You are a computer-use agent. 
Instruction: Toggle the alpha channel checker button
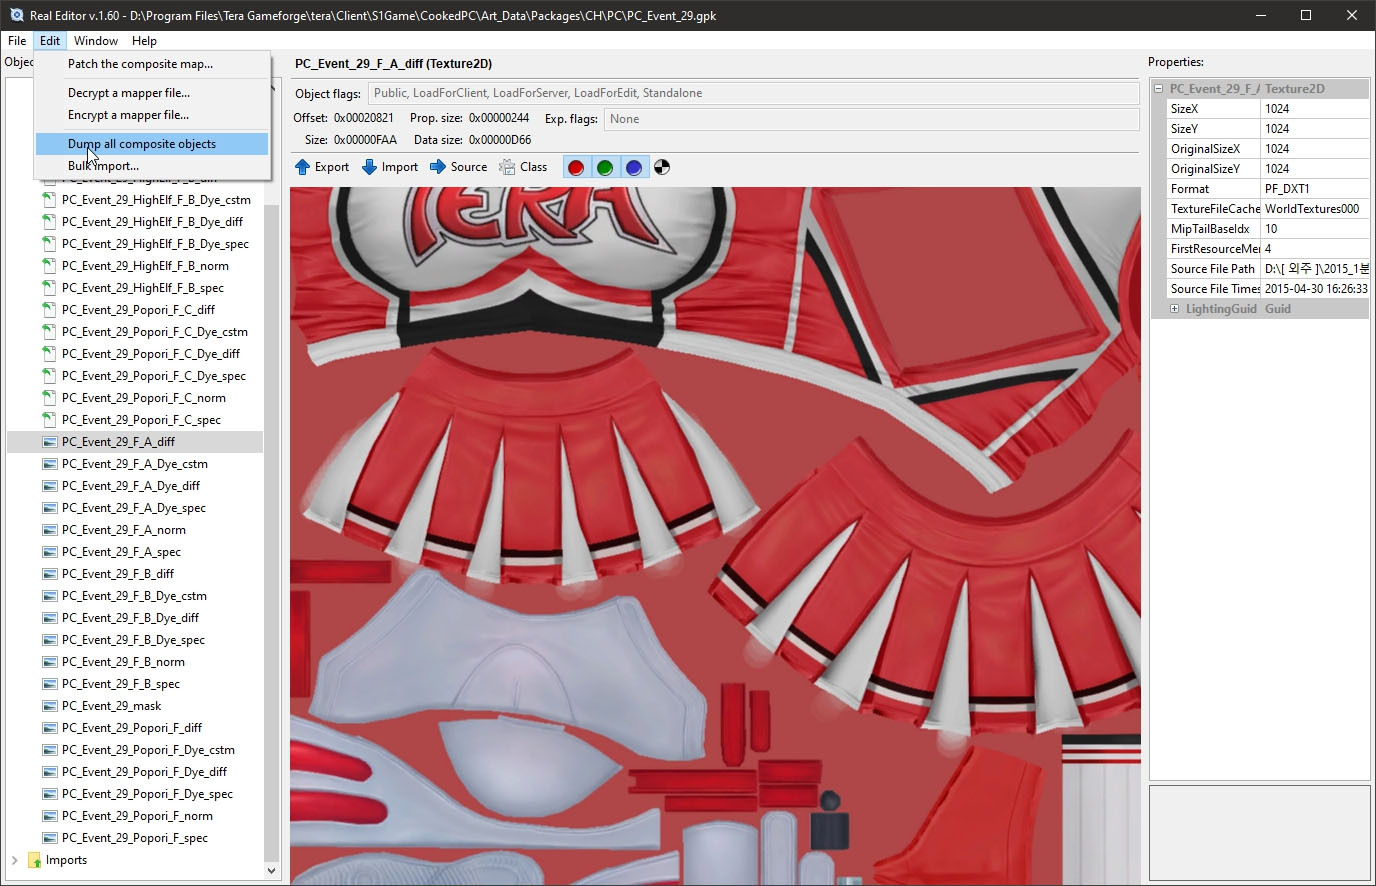click(x=662, y=167)
